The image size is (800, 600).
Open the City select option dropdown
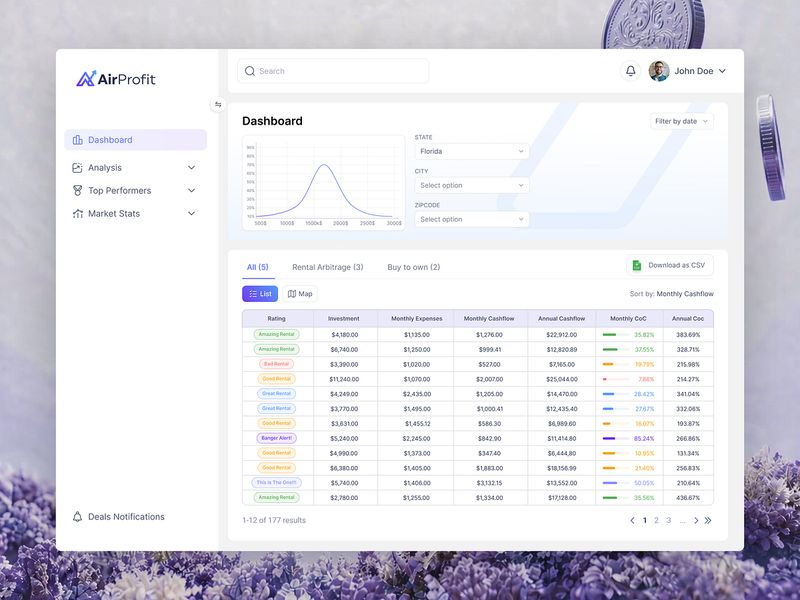coord(472,186)
